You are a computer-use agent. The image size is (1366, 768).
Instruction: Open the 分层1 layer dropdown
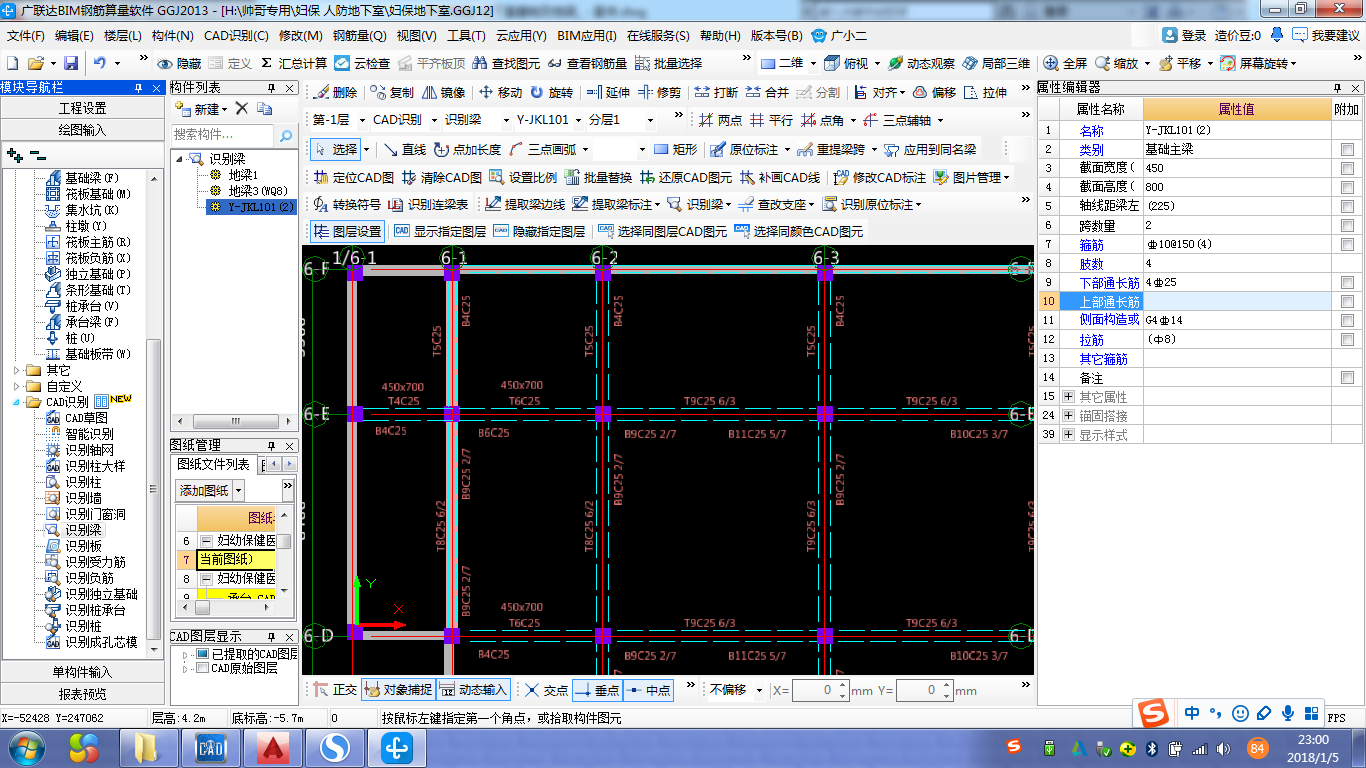[x=651, y=120]
